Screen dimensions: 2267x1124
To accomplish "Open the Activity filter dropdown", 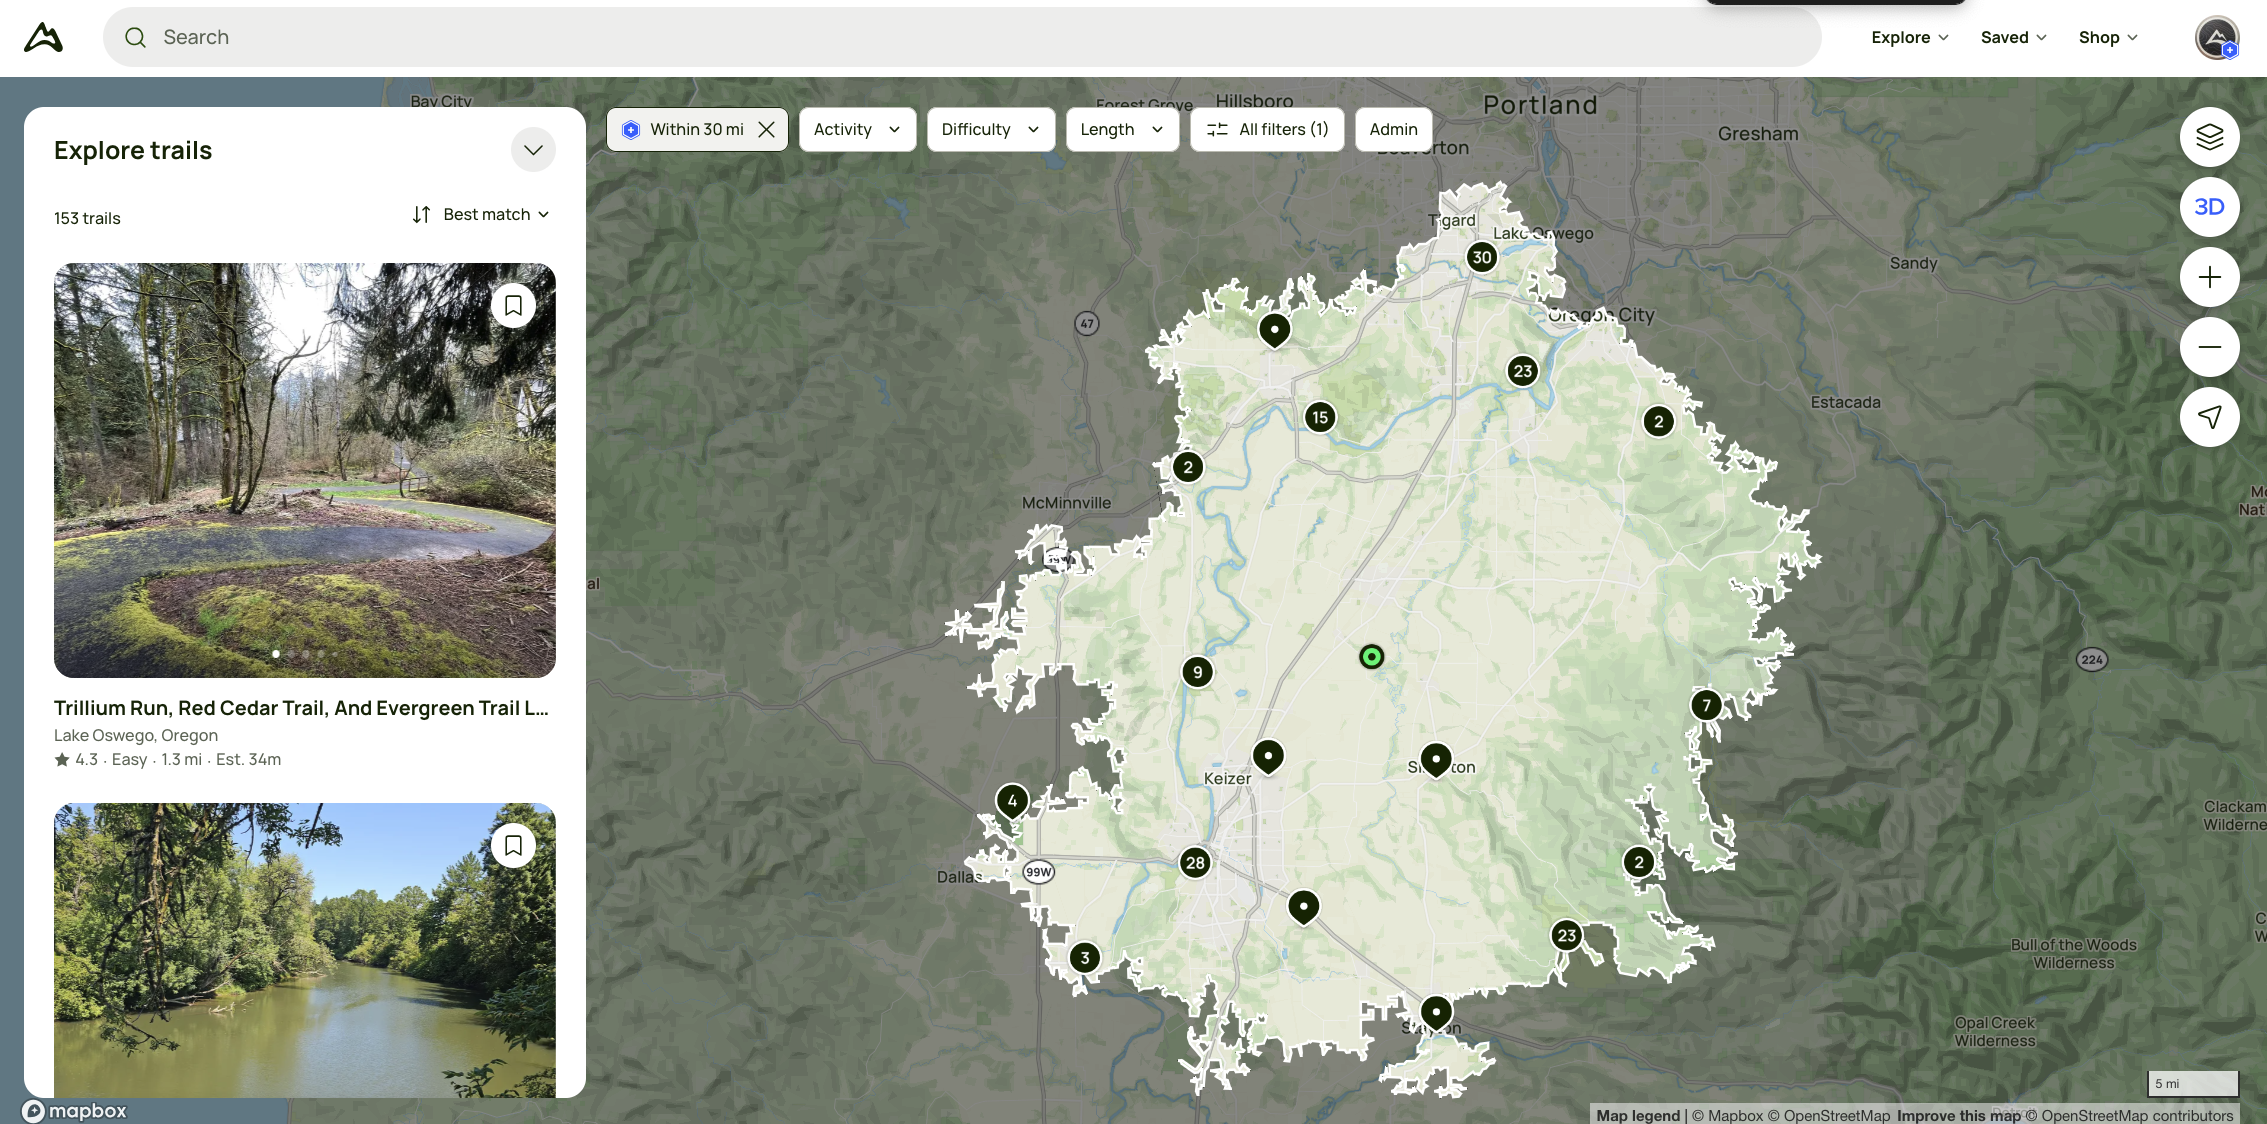I will point(857,129).
